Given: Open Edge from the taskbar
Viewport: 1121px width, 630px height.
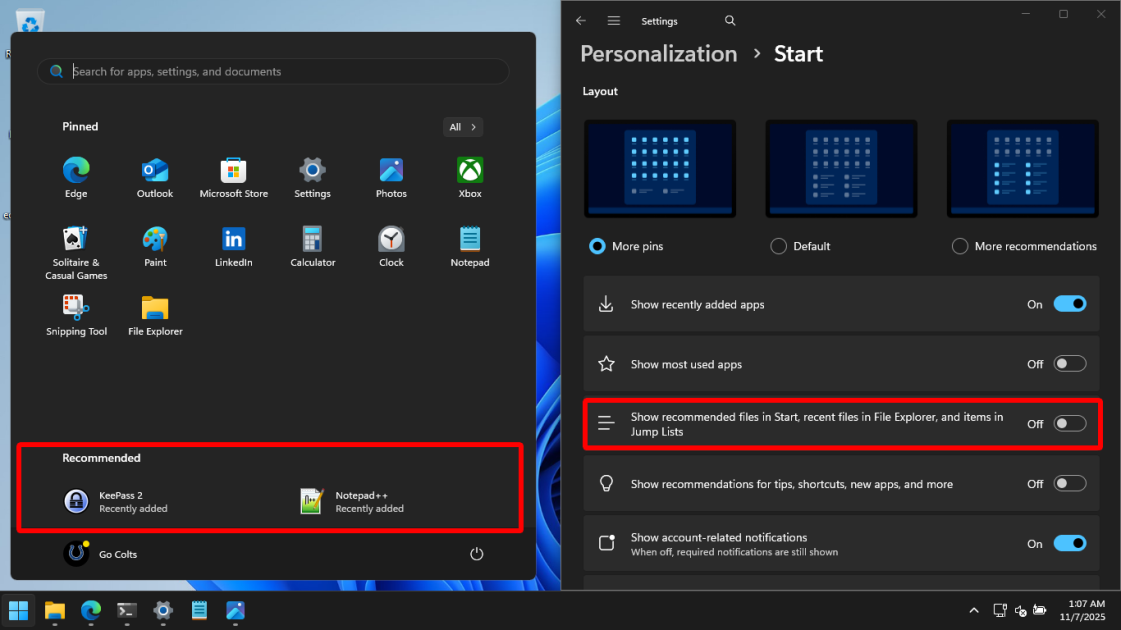Looking at the screenshot, I should point(91,611).
